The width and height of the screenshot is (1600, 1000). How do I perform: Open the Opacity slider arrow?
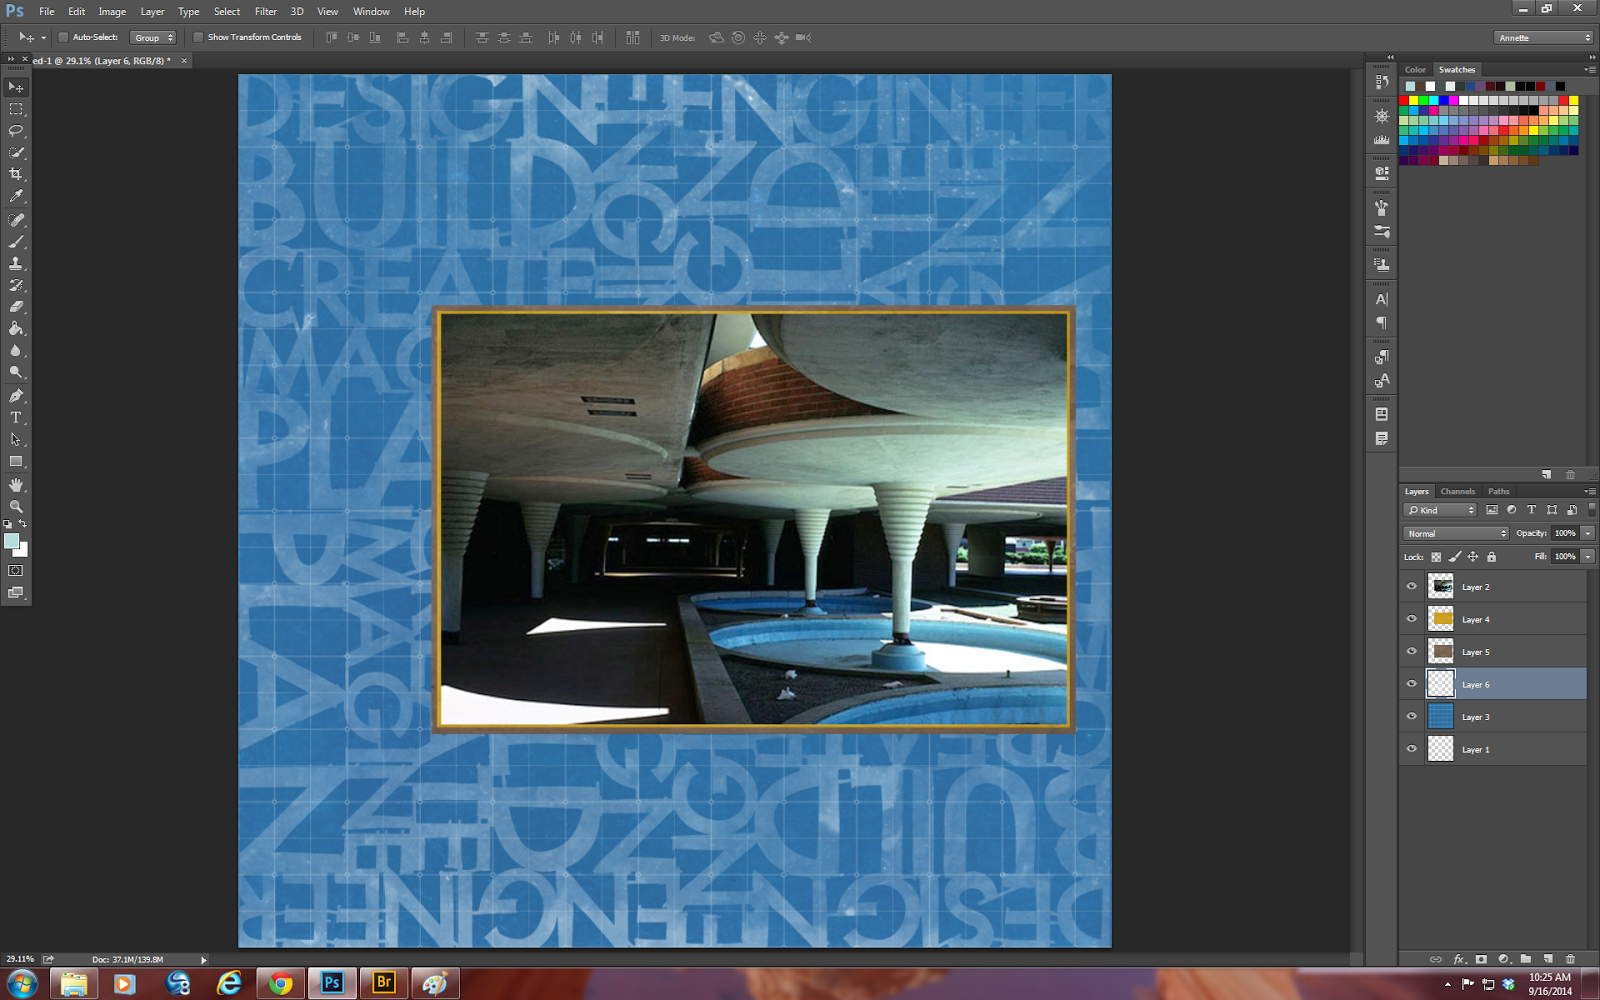1588,533
